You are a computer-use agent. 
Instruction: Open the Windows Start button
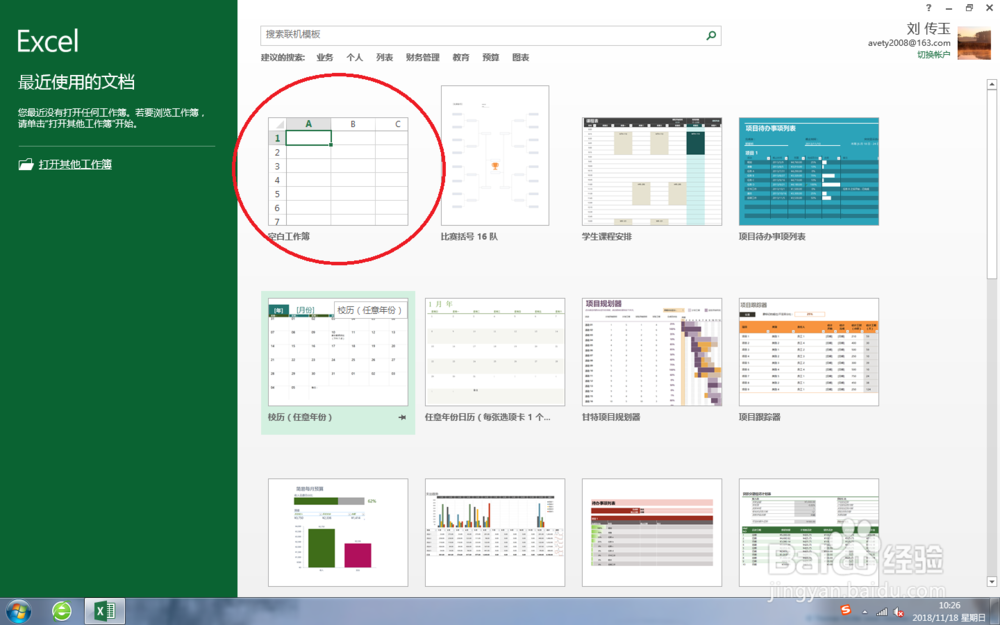pos(17,611)
